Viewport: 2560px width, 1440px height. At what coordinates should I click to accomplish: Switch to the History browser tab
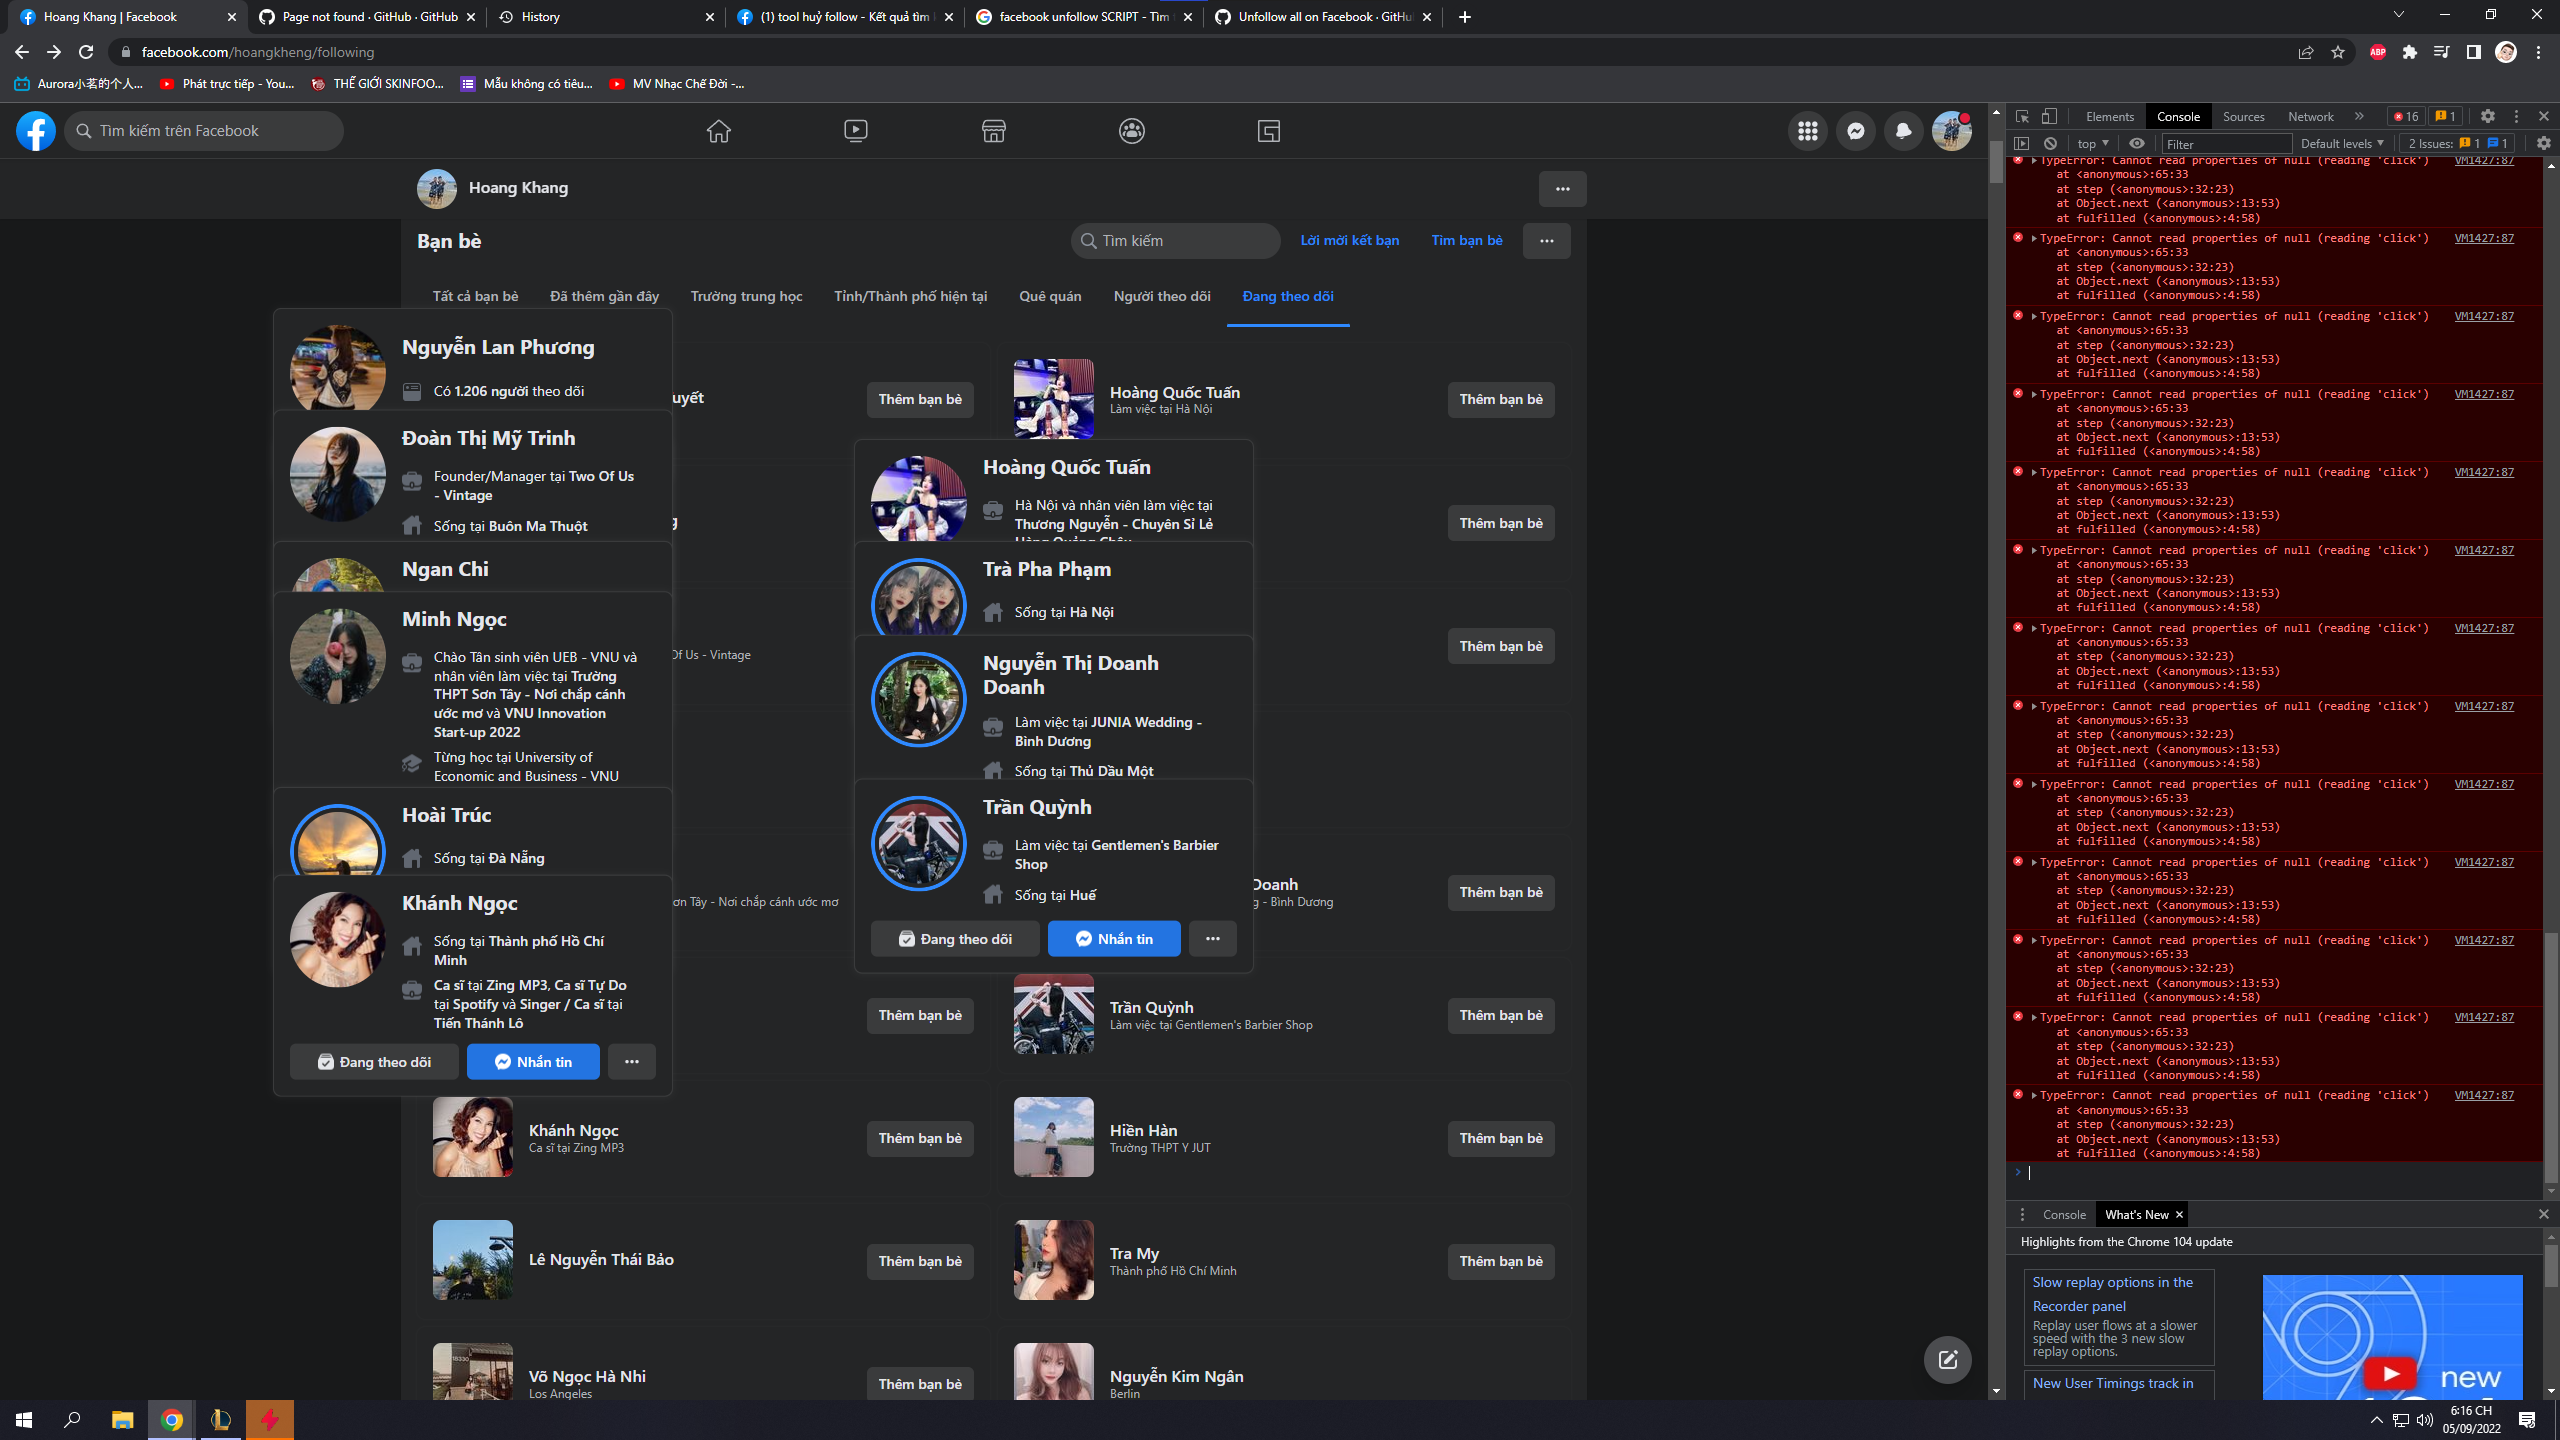(604, 17)
